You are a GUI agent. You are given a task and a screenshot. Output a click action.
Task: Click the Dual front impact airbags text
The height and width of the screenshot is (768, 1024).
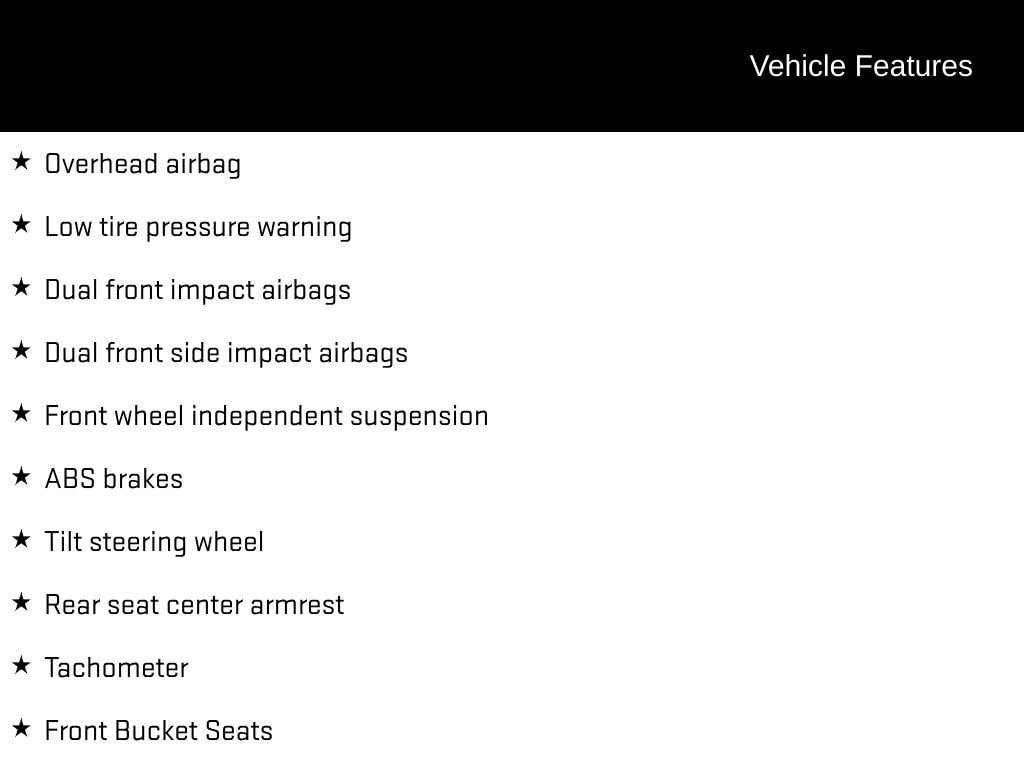tap(198, 290)
